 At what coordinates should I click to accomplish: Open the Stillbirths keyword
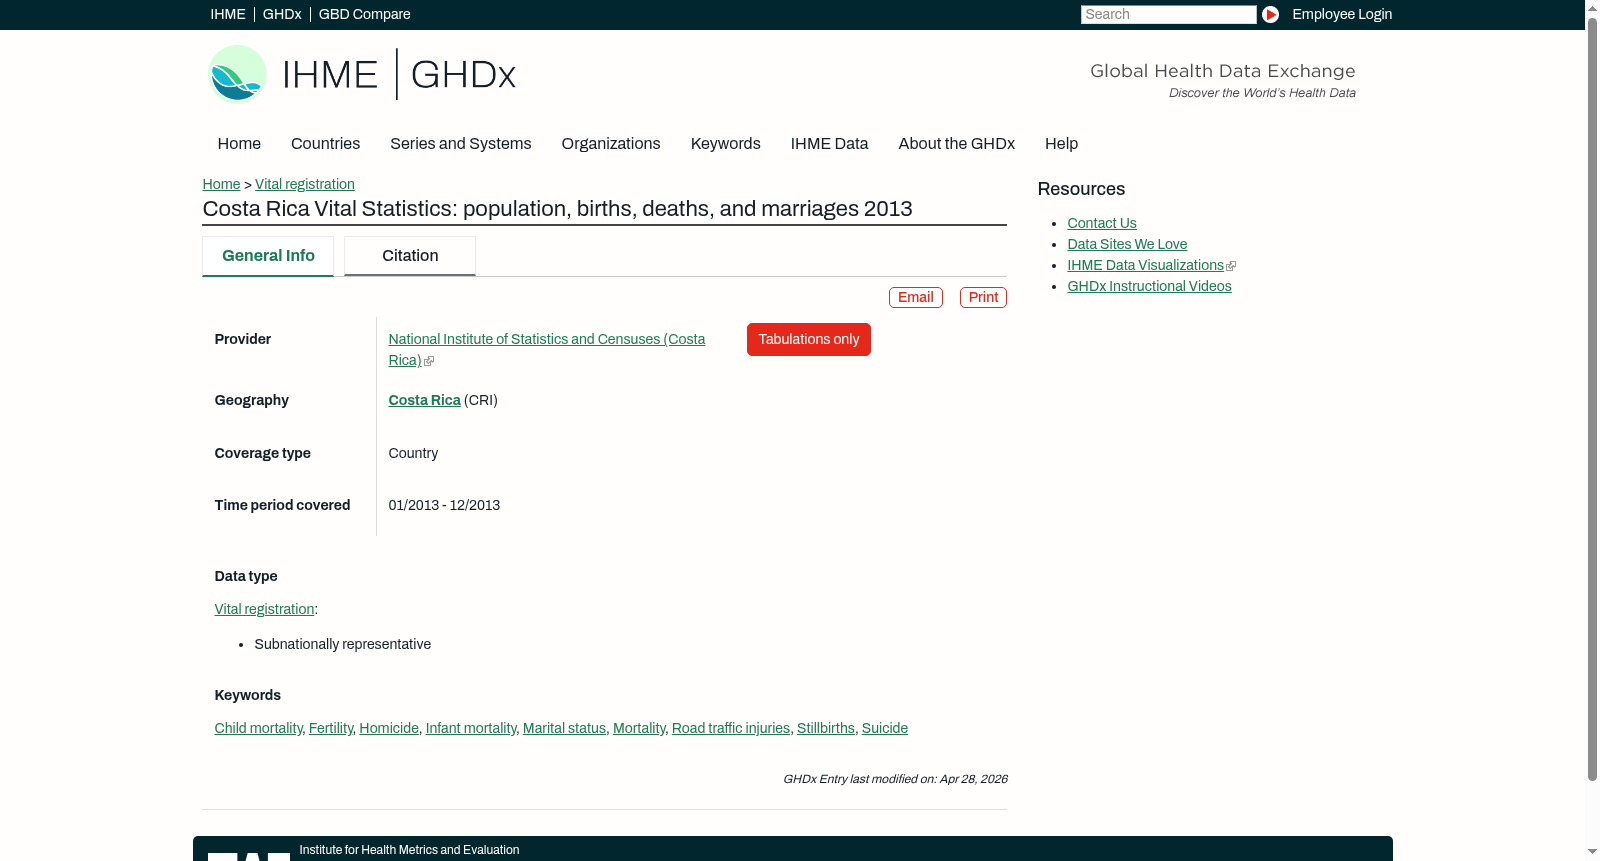coord(826,728)
